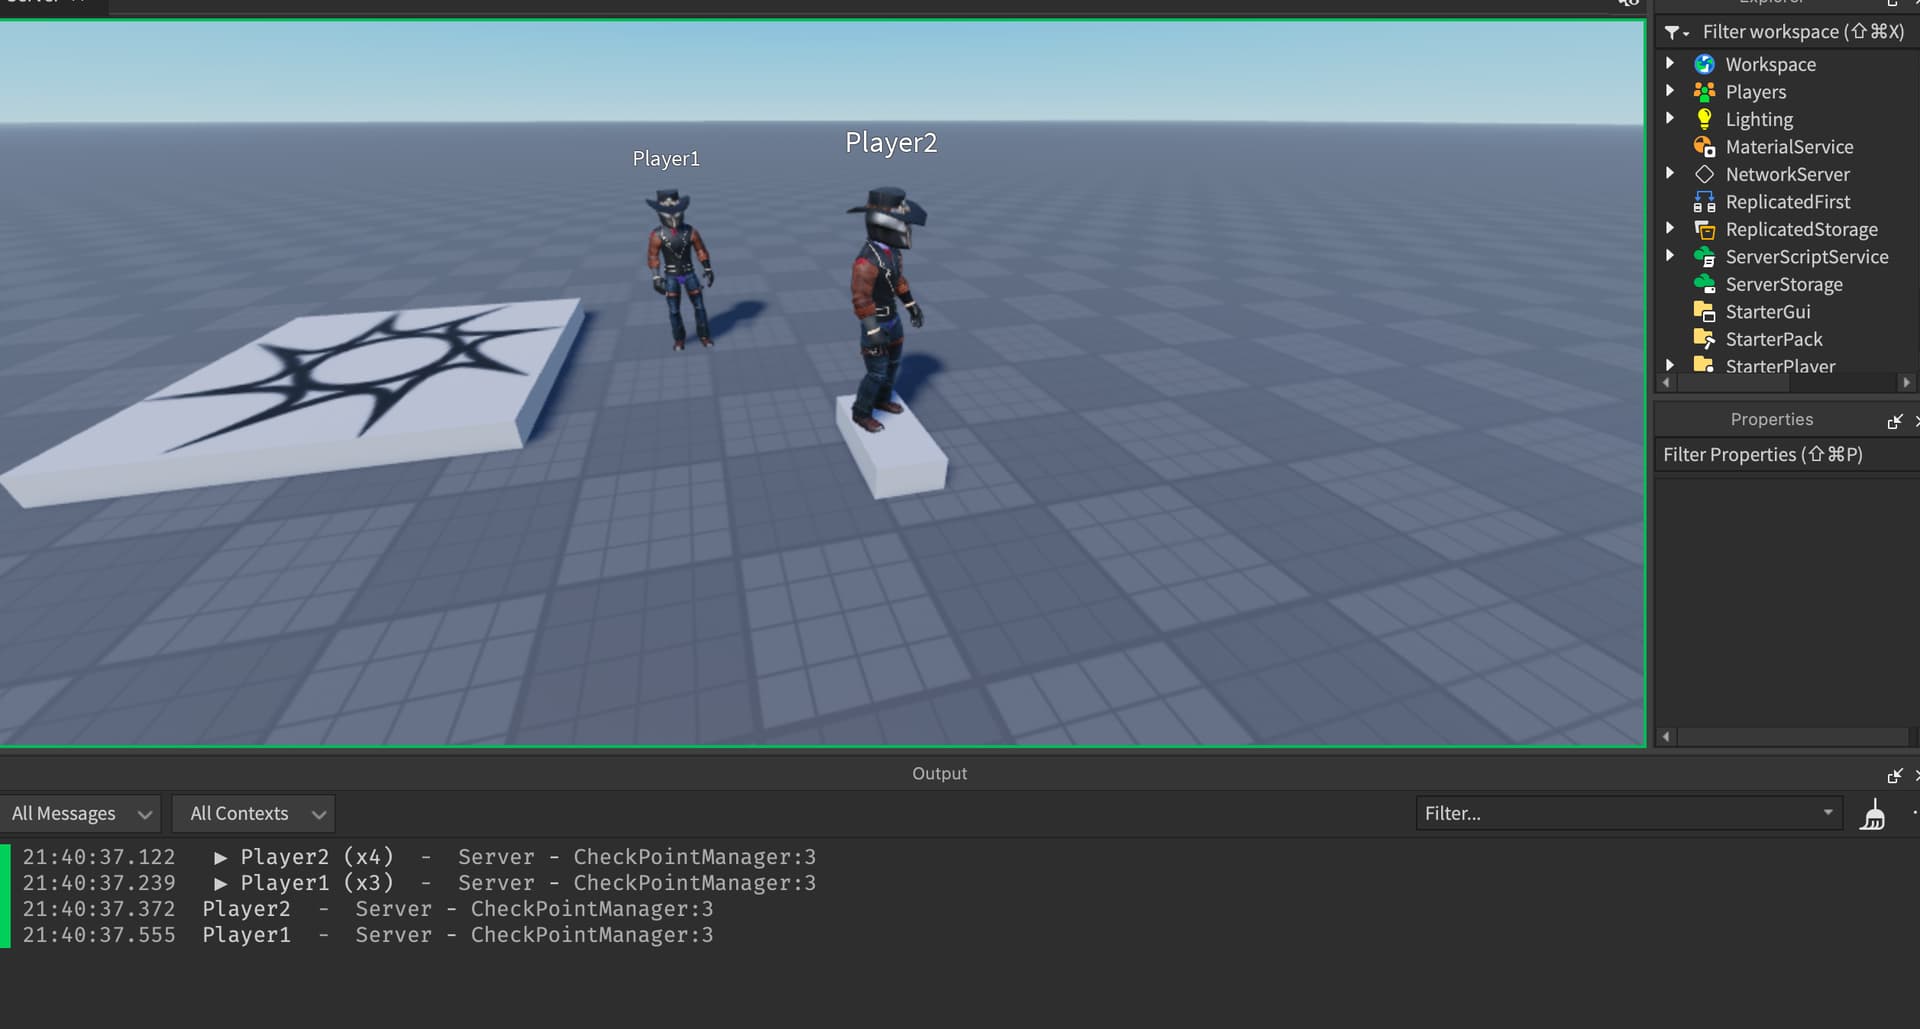Click the ReplicatedStorage icon
Screen dimensions: 1920x1029
pos(1705,229)
